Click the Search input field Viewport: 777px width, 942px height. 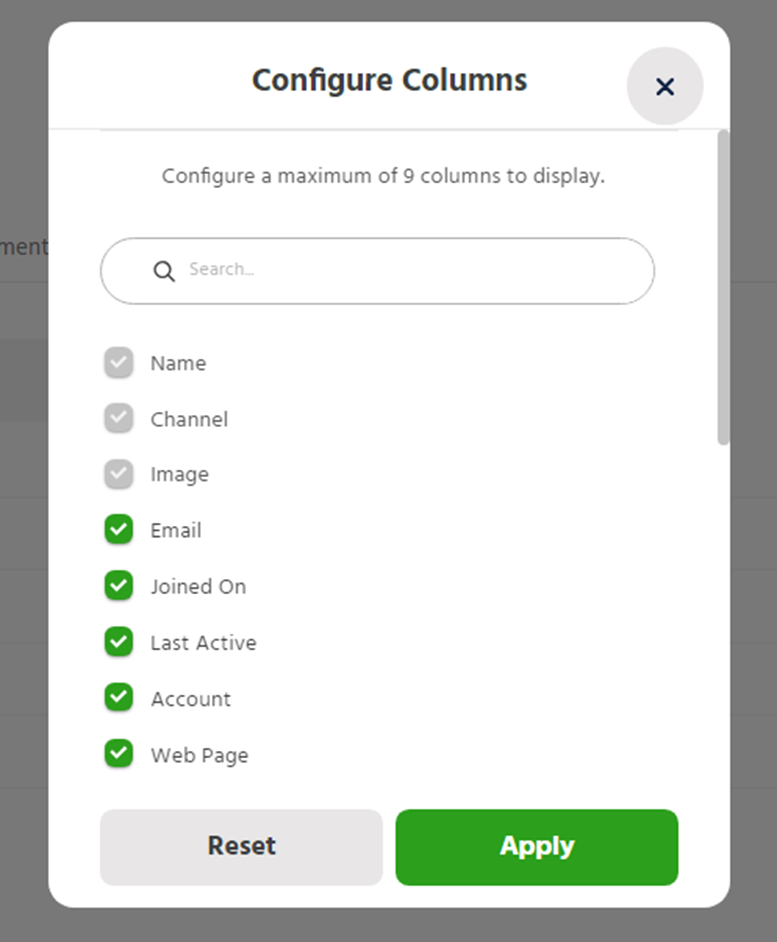400,270
